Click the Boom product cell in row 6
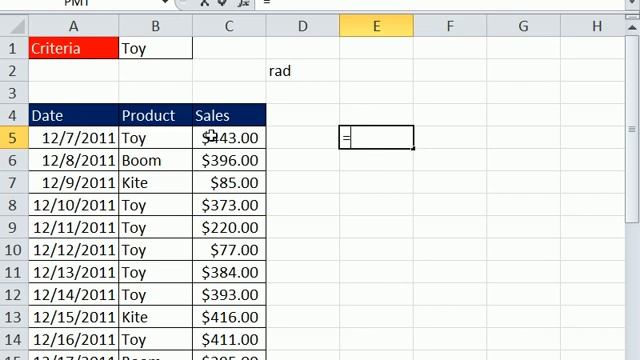This screenshot has width=640, height=360. point(156,160)
